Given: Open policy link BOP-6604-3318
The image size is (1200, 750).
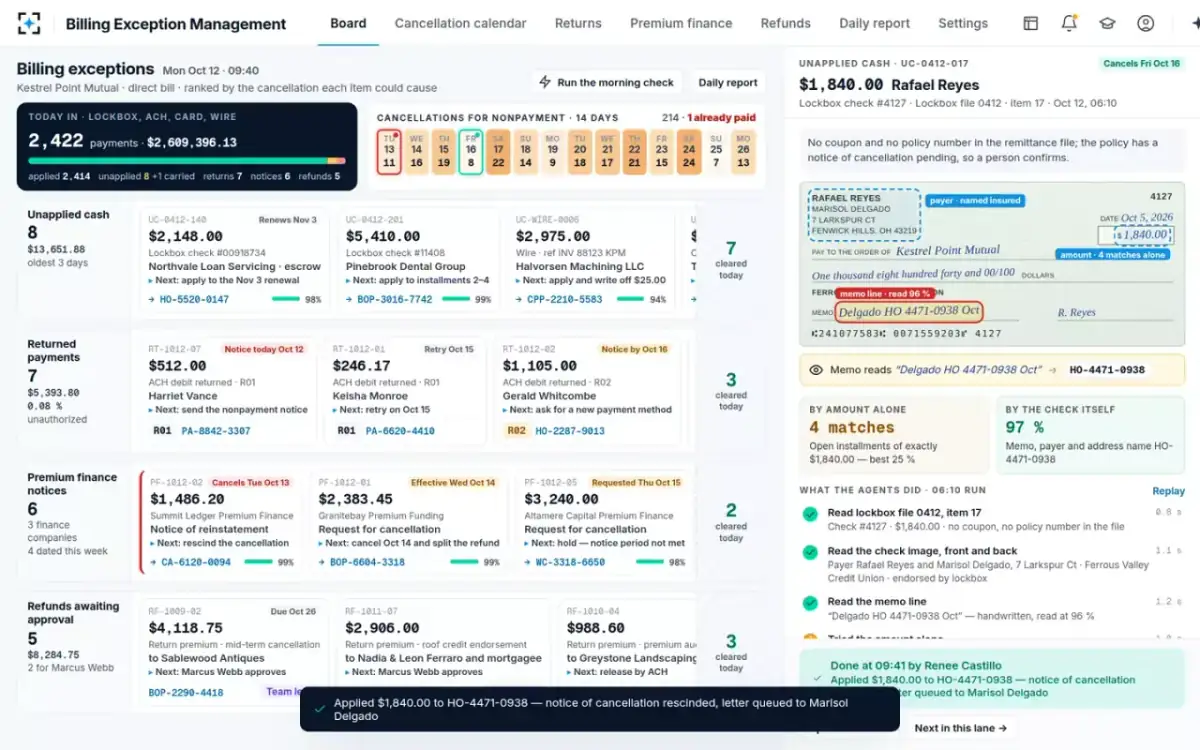Looking at the screenshot, I should click(x=367, y=562).
